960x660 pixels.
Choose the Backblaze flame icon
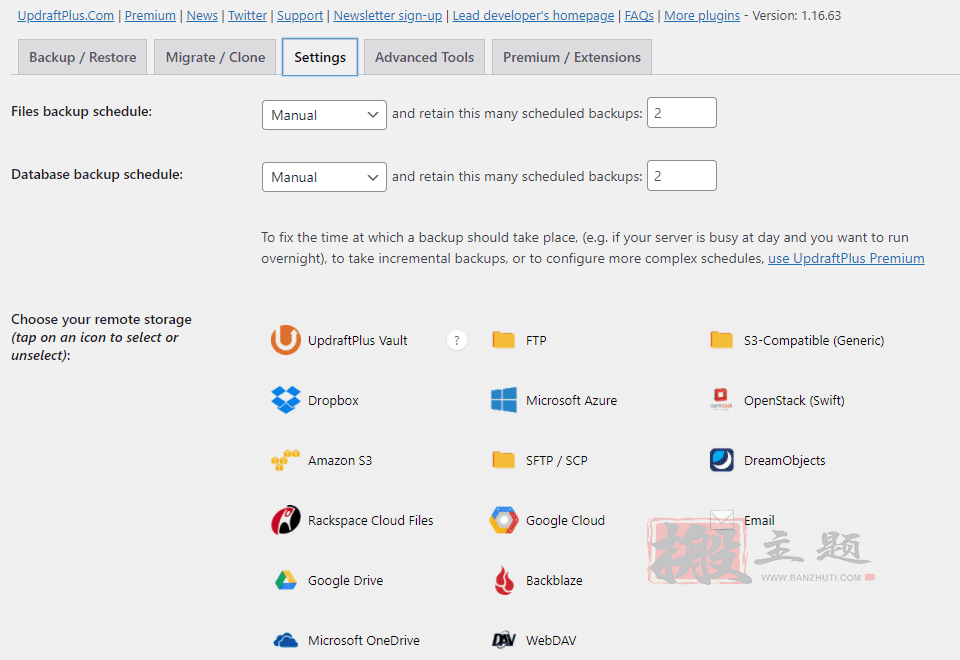(504, 580)
